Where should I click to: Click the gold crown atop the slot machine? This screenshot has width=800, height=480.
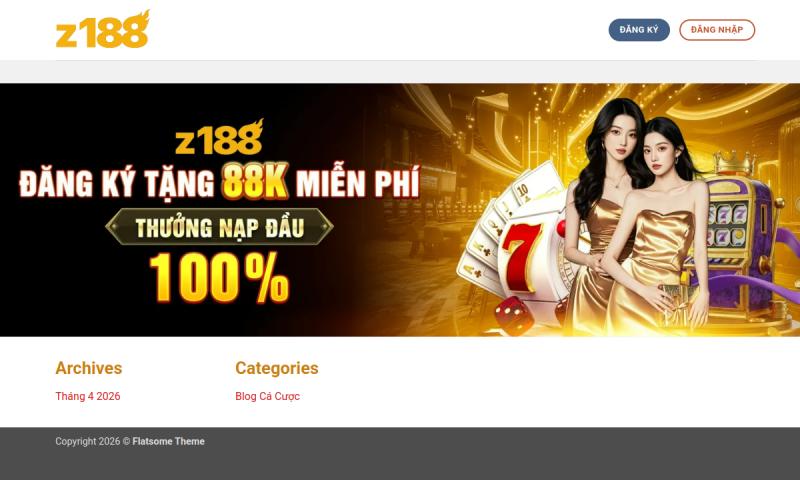pyautogui.click(x=734, y=164)
